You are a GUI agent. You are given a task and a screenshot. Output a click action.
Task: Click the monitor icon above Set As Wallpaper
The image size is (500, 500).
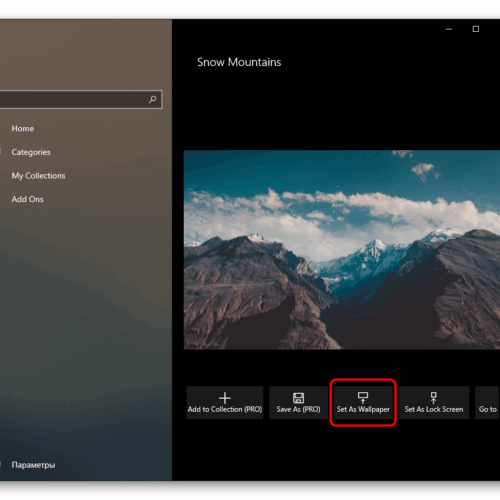pyautogui.click(x=363, y=397)
